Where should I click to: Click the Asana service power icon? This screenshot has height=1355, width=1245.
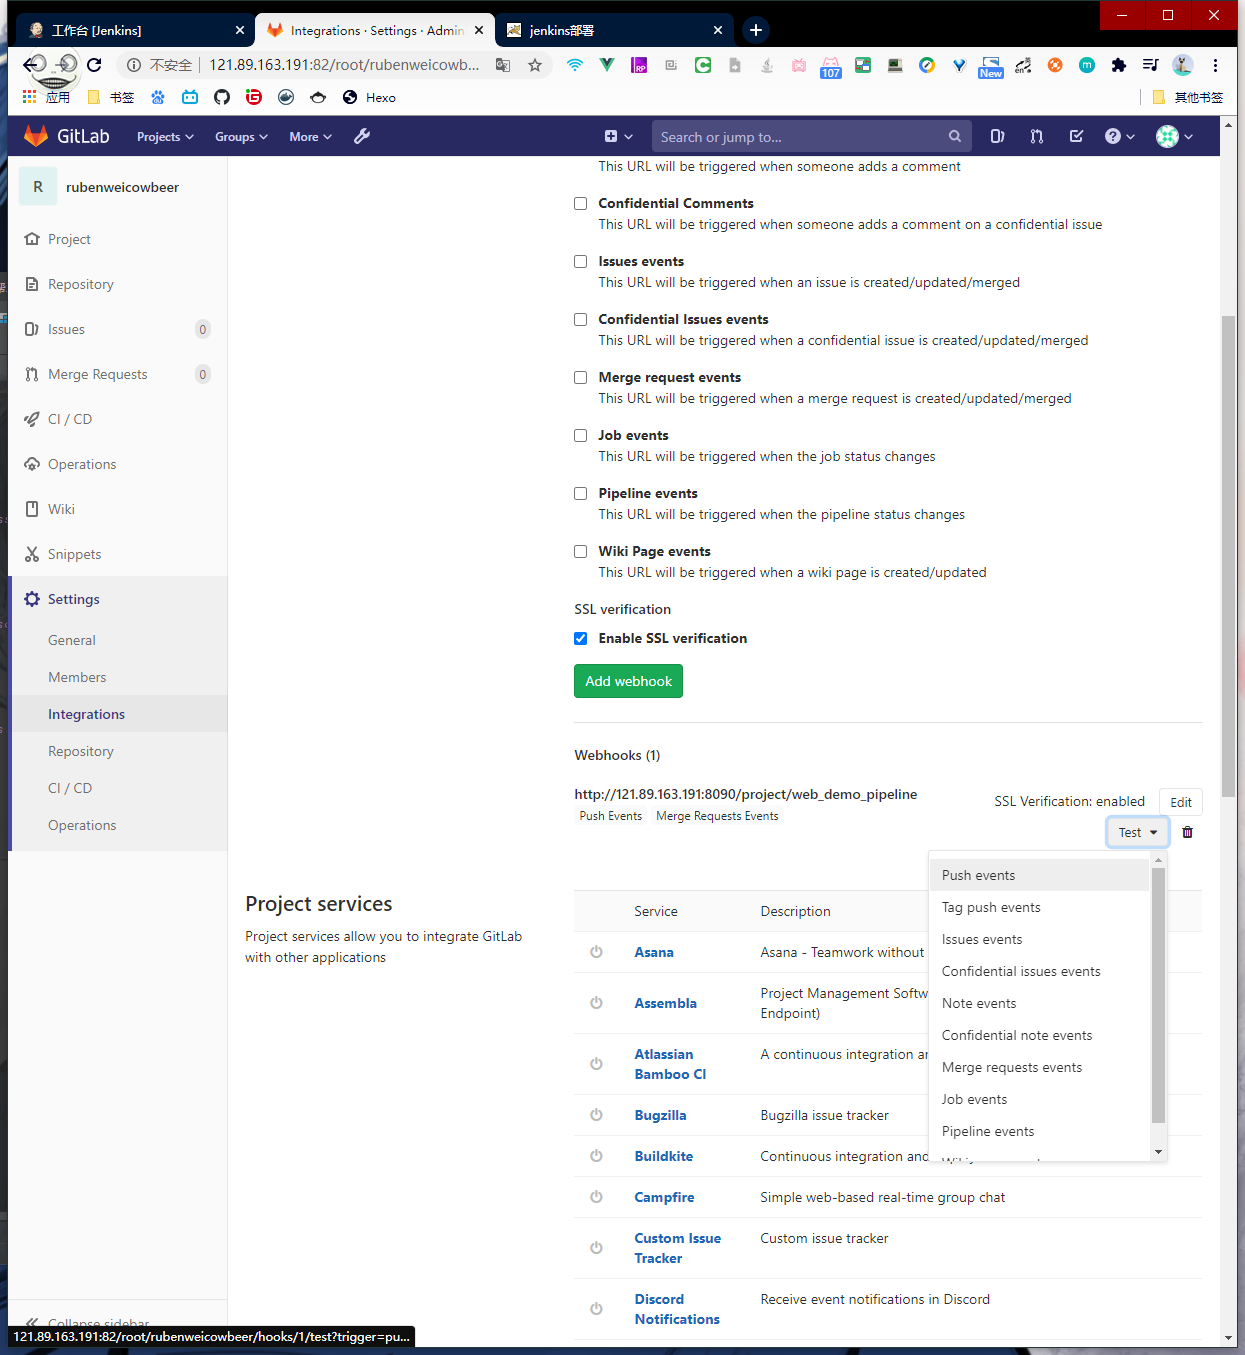coord(596,952)
